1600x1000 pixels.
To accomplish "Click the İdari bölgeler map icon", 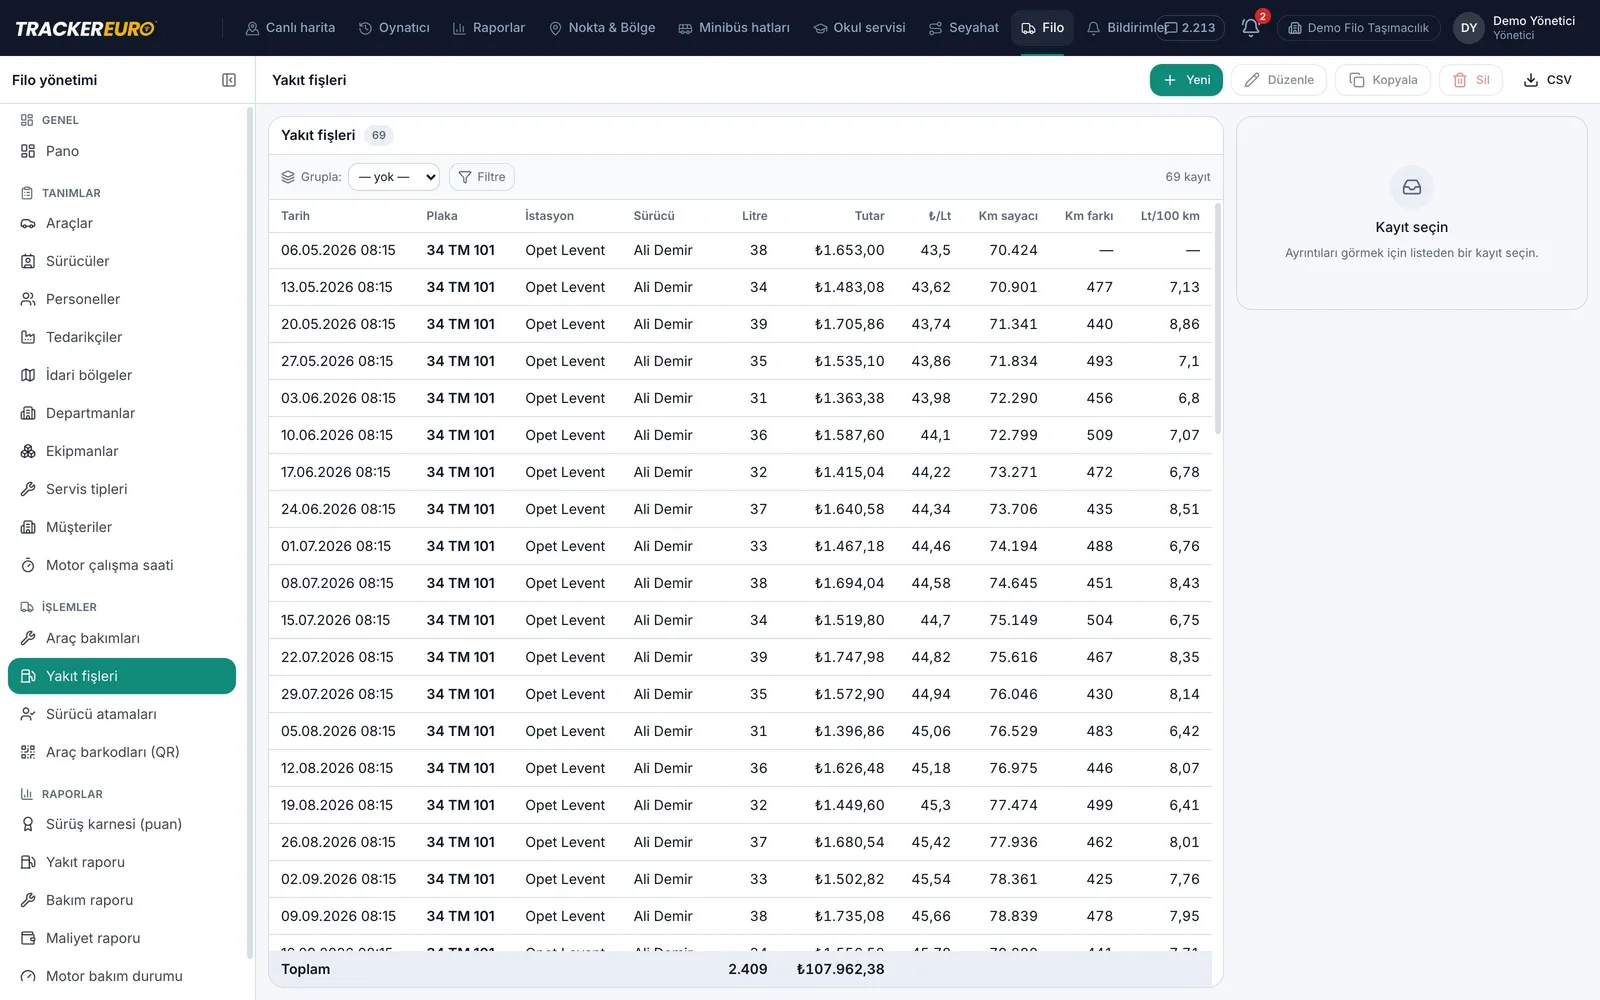I will [x=28, y=375].
